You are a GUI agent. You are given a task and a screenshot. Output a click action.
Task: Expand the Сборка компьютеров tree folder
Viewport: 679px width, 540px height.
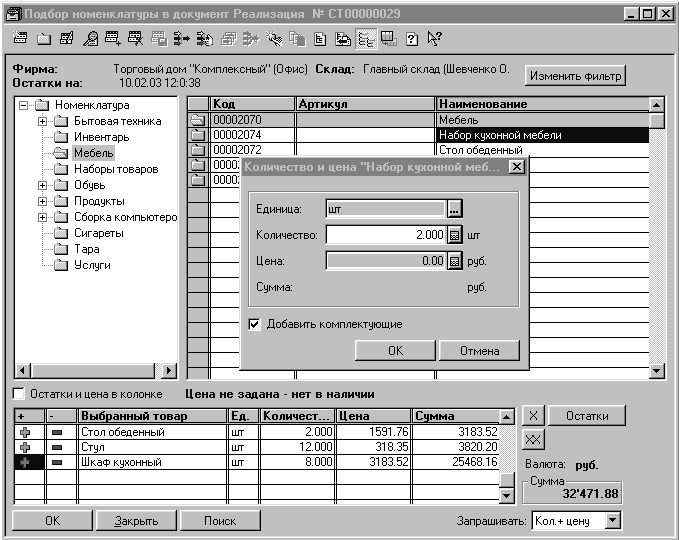42,217
